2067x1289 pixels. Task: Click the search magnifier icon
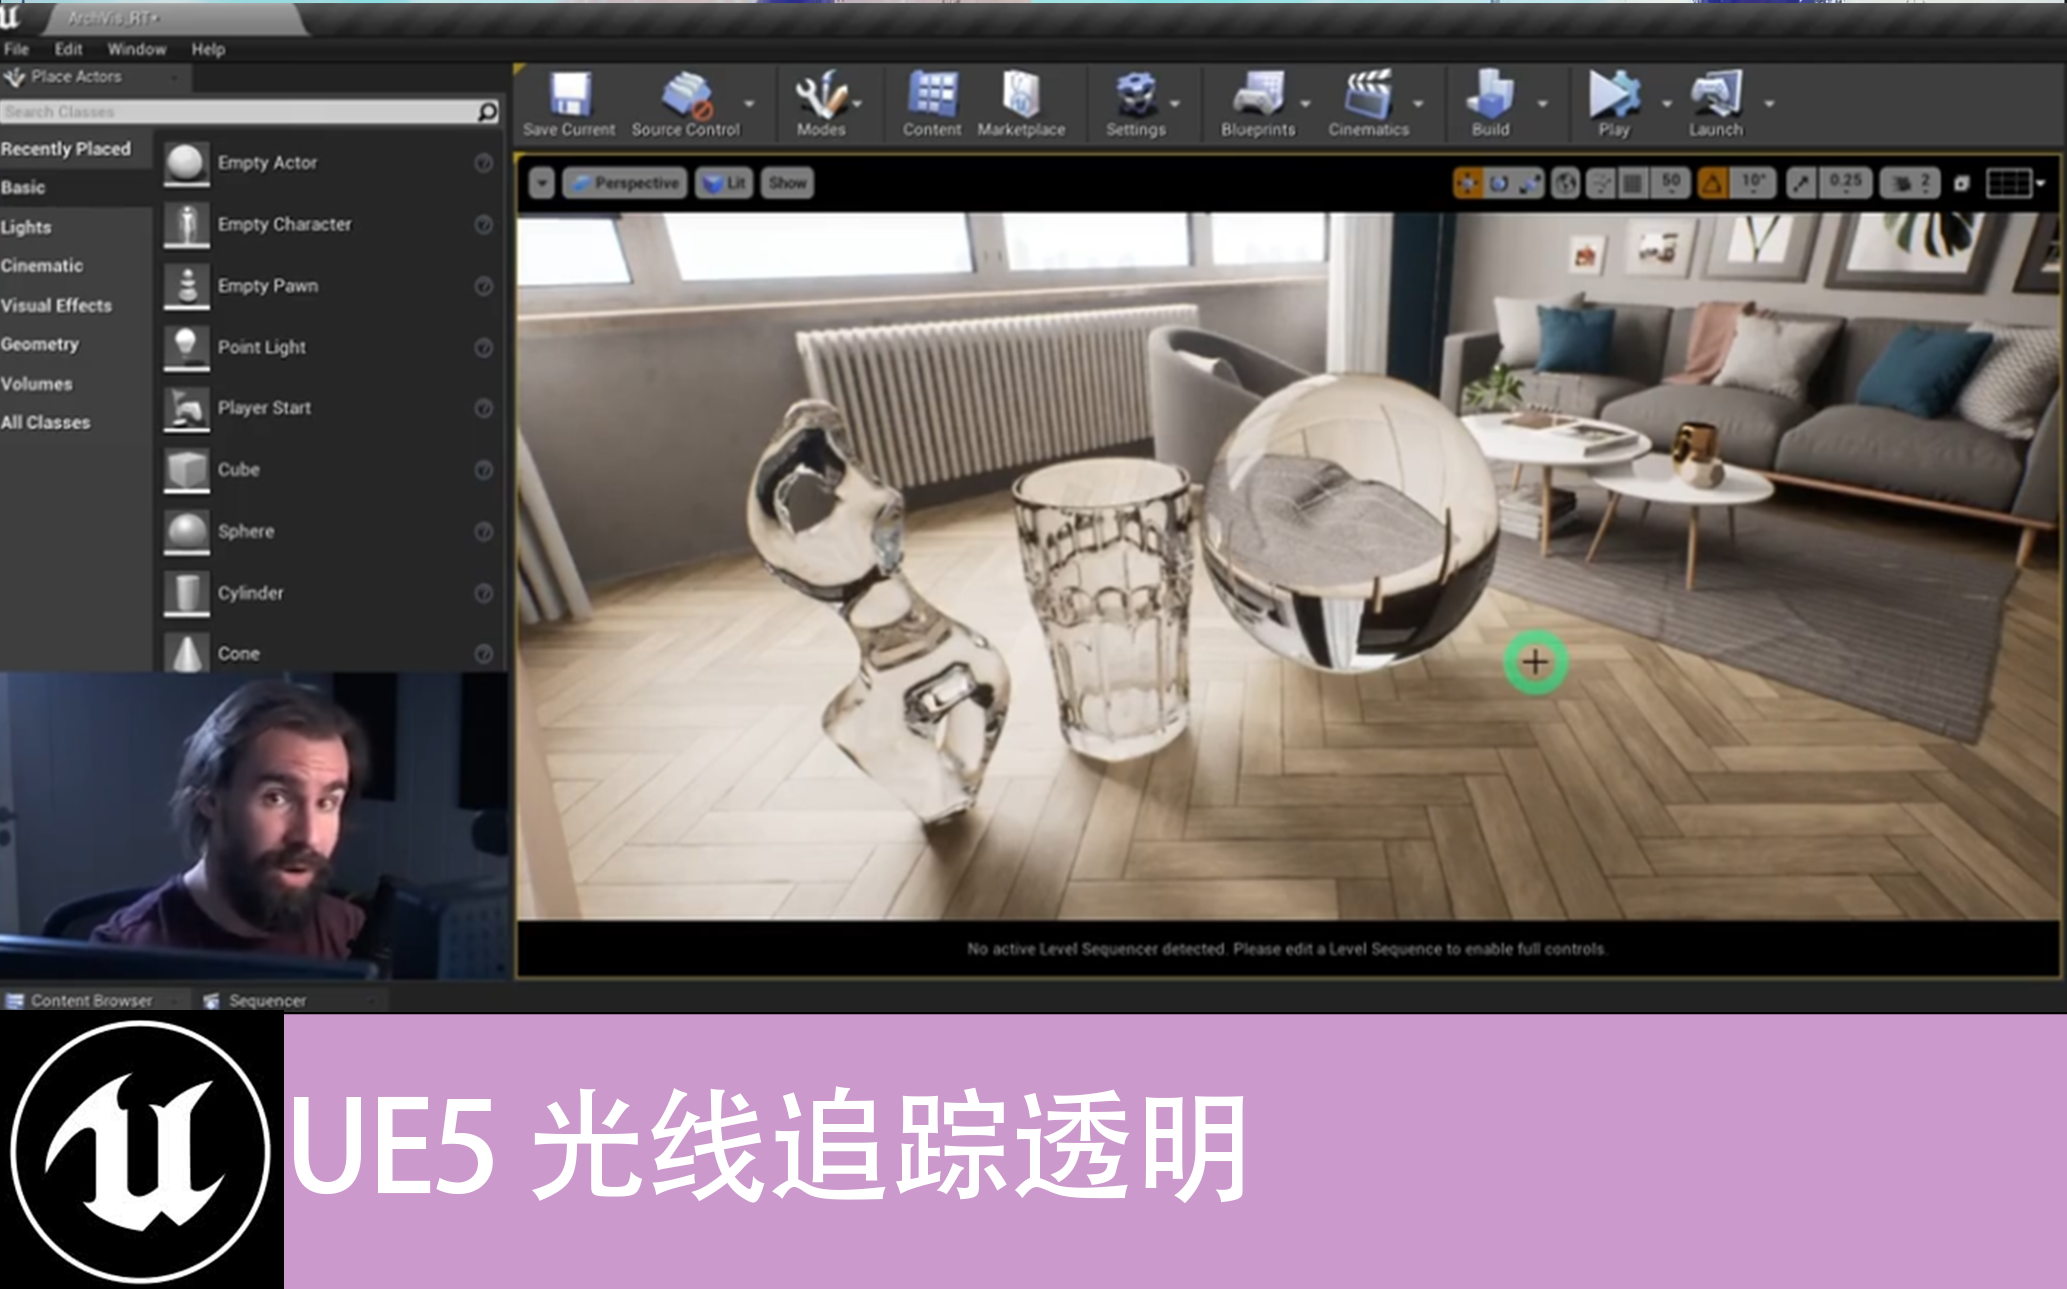click(x=488, y=112)
